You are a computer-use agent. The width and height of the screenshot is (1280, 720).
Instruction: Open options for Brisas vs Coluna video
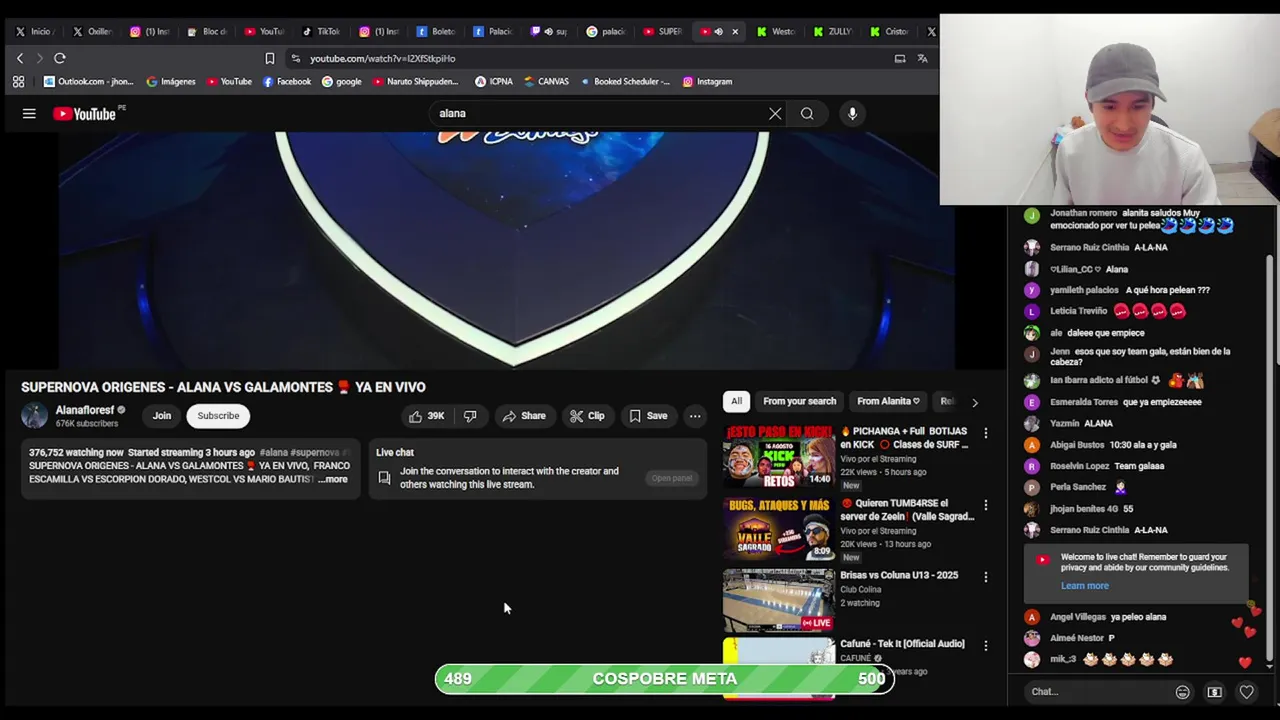986,577
